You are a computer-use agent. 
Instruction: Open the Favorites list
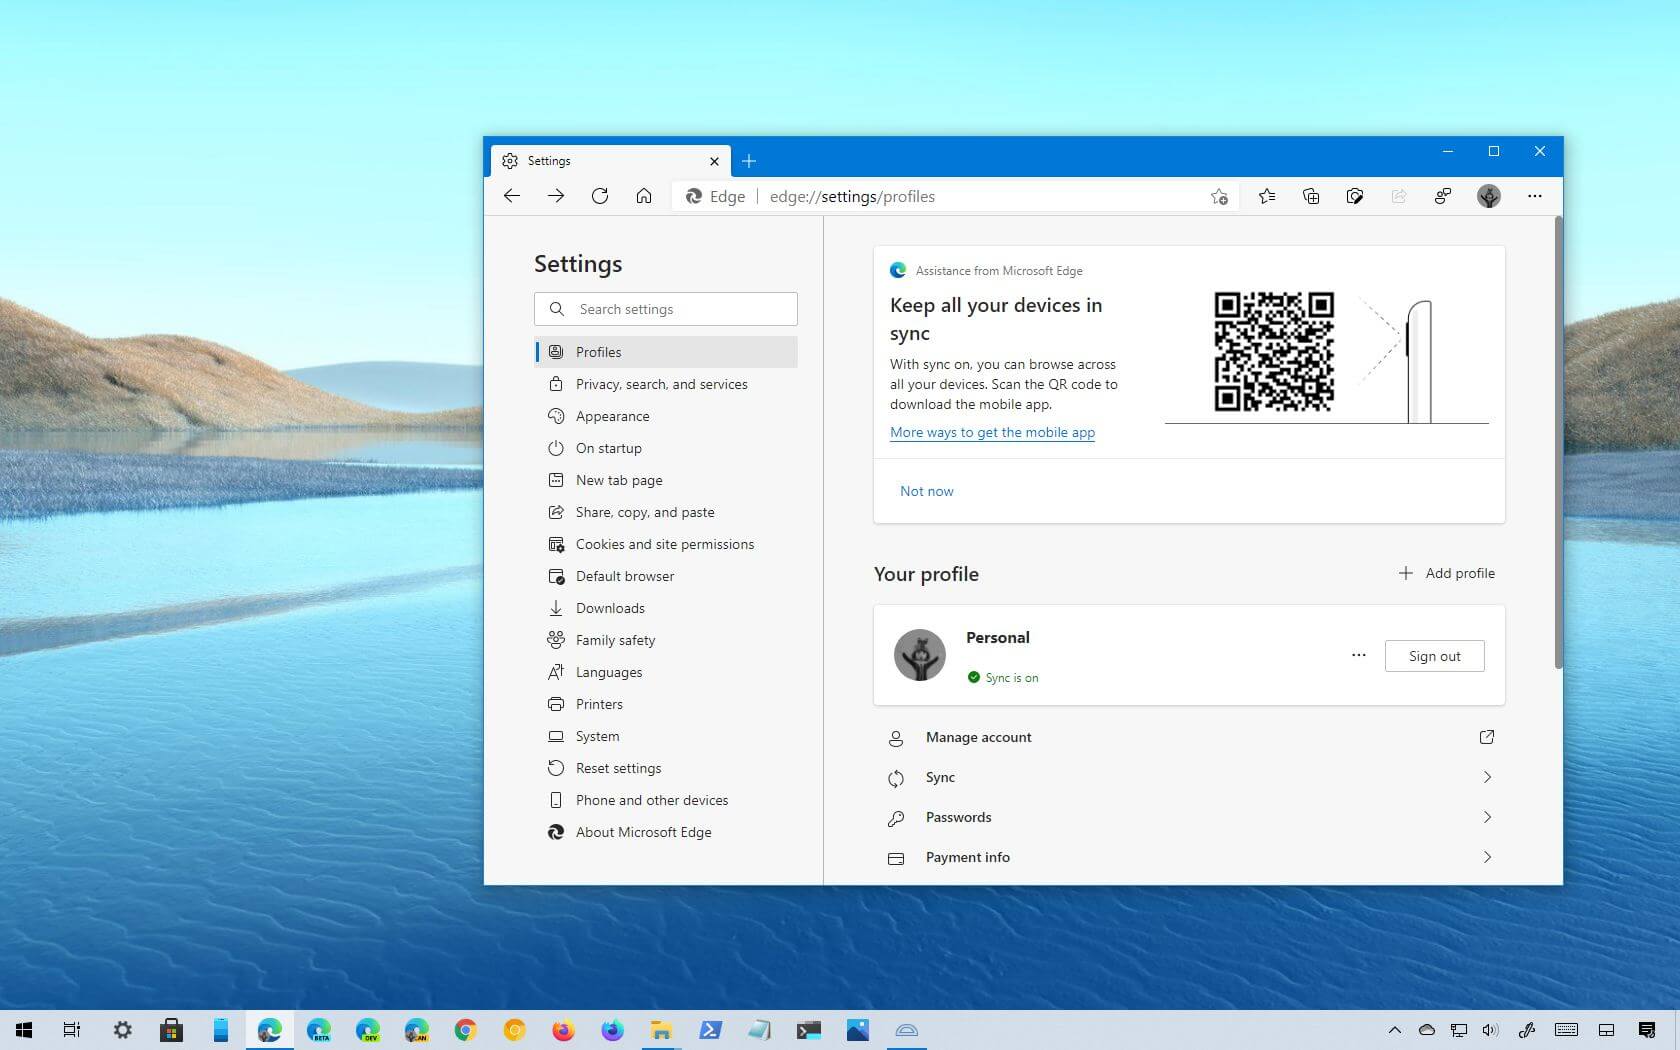click(x=1267, y=196)
